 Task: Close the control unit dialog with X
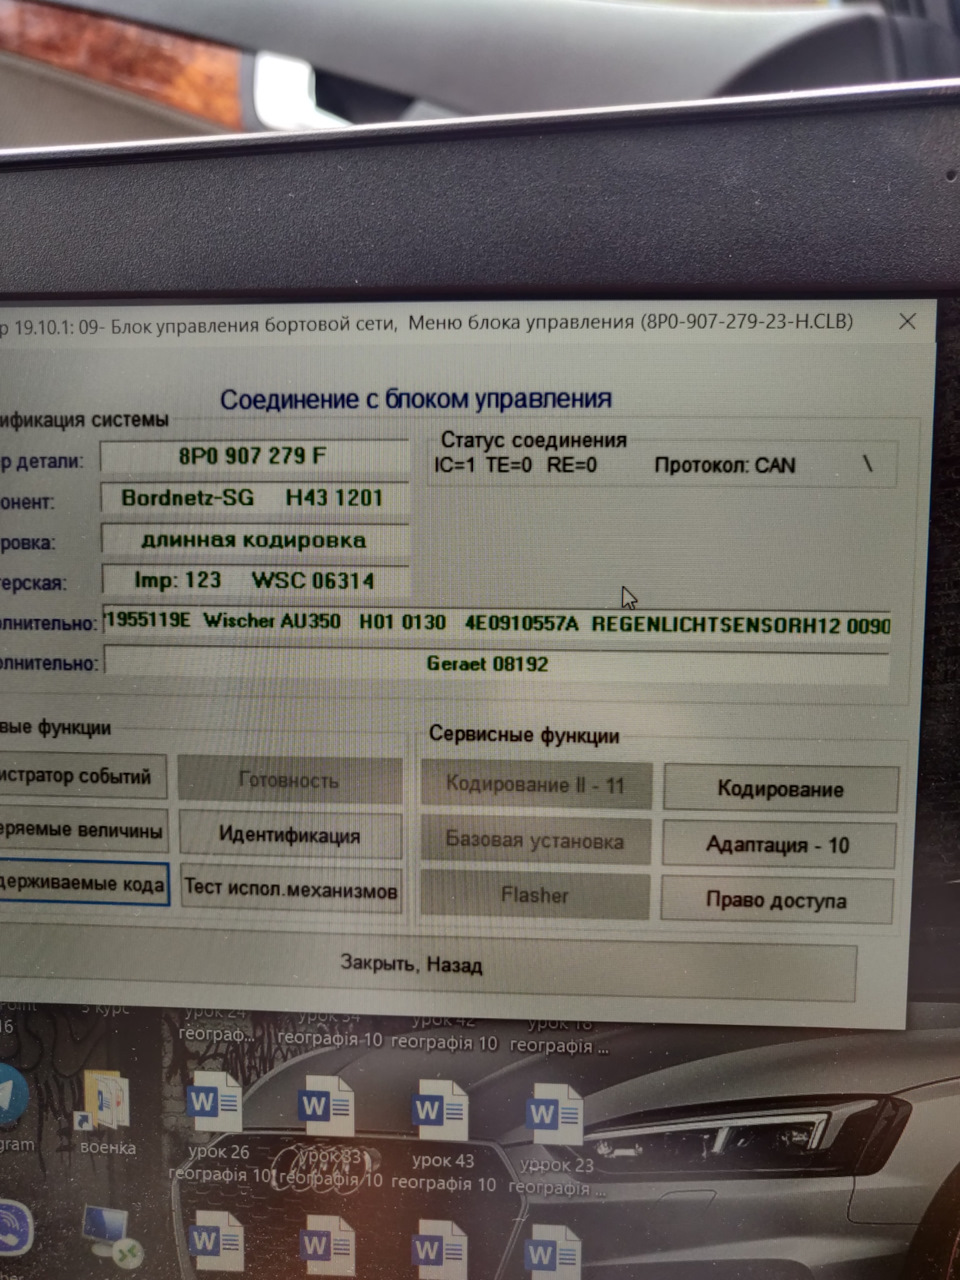tap(907, 321)
